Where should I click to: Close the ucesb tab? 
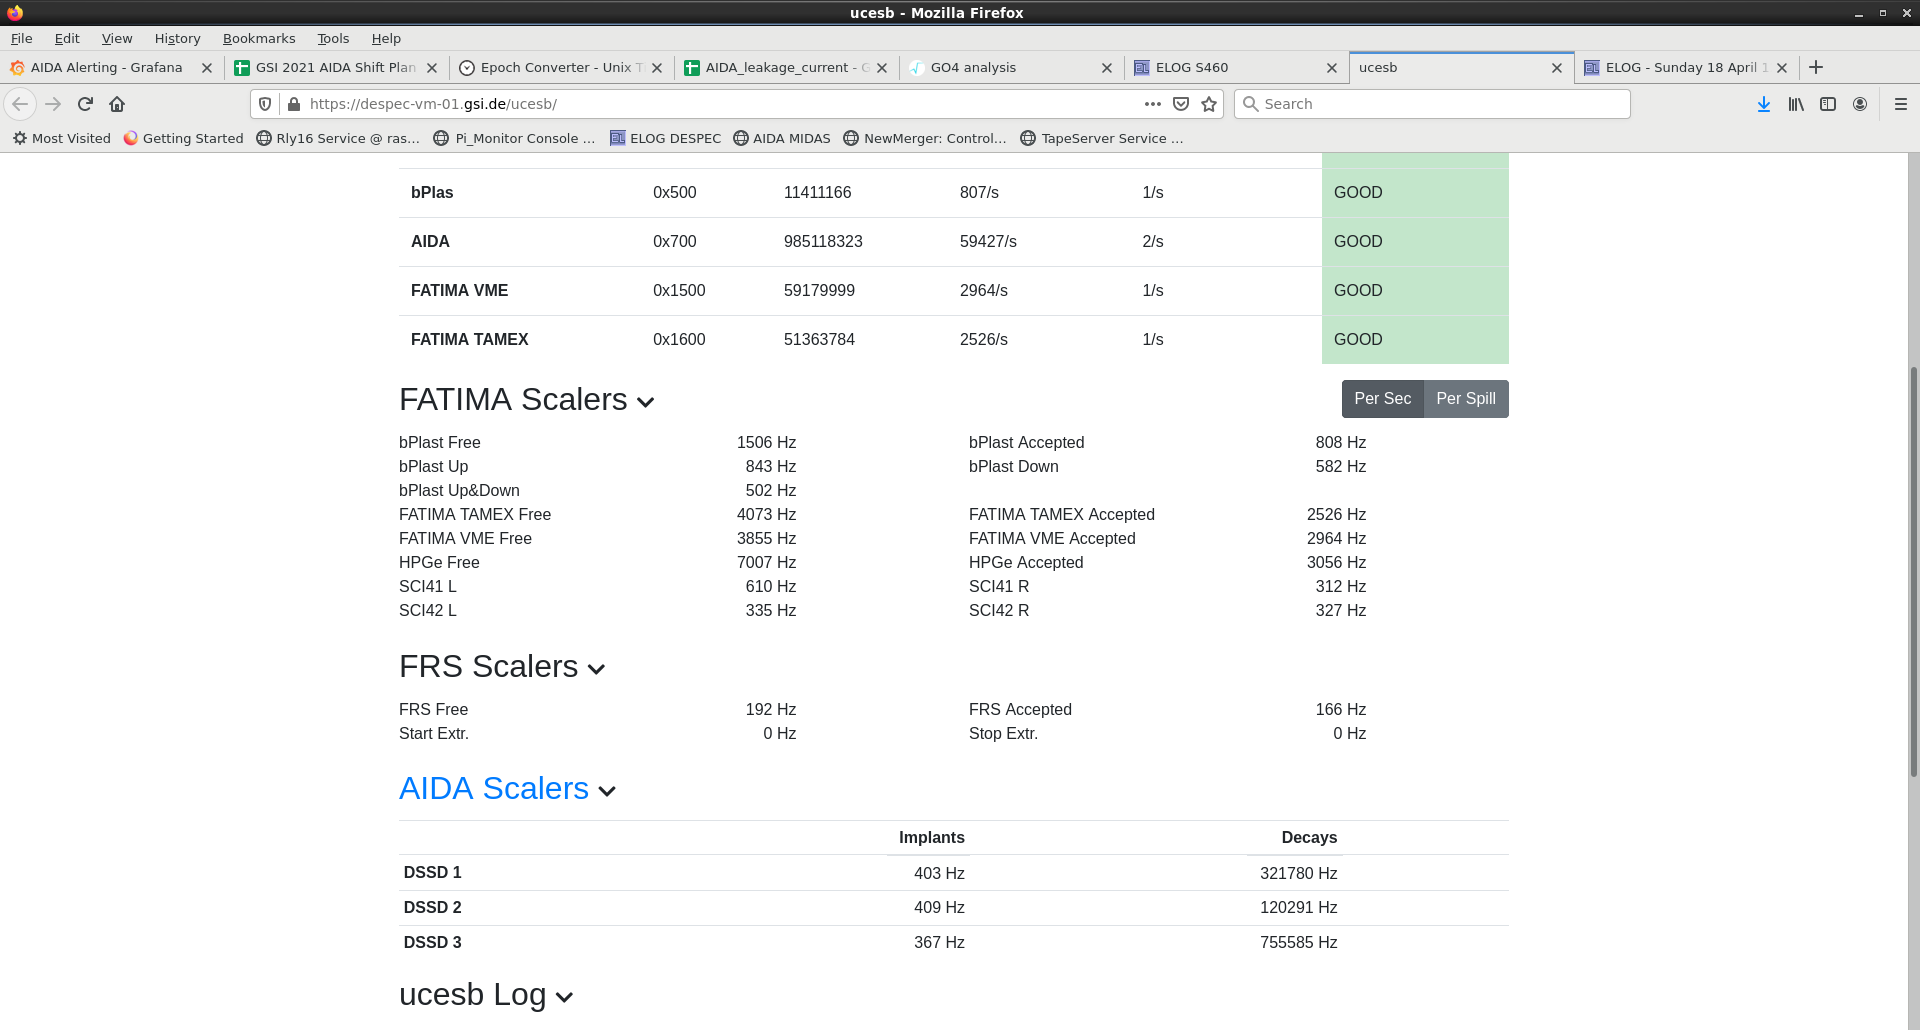tap(1557, 68)
